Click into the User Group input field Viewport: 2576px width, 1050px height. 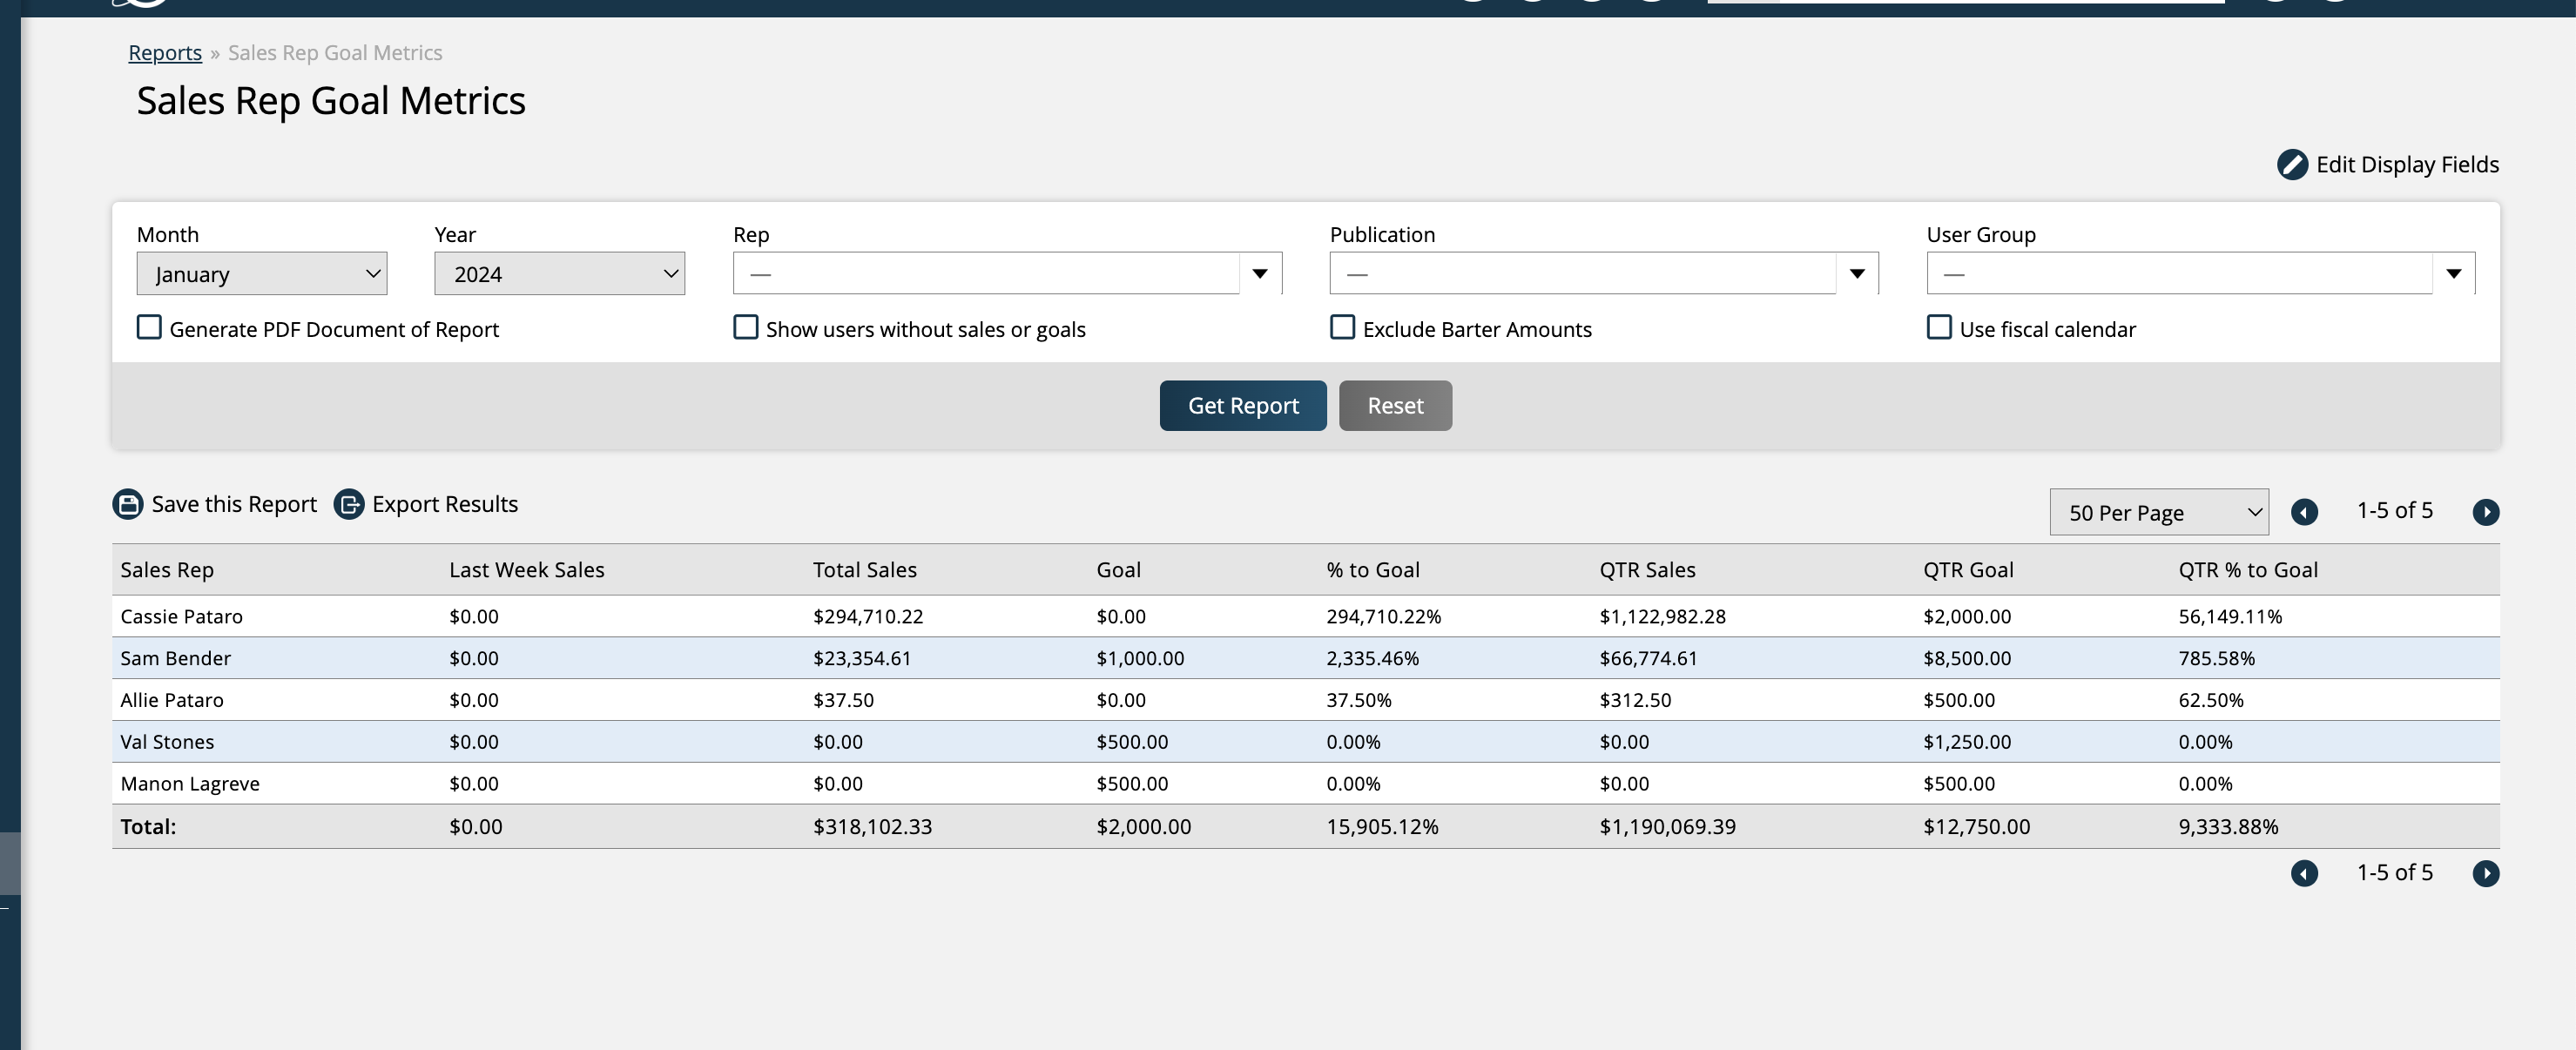point(2179,274)
